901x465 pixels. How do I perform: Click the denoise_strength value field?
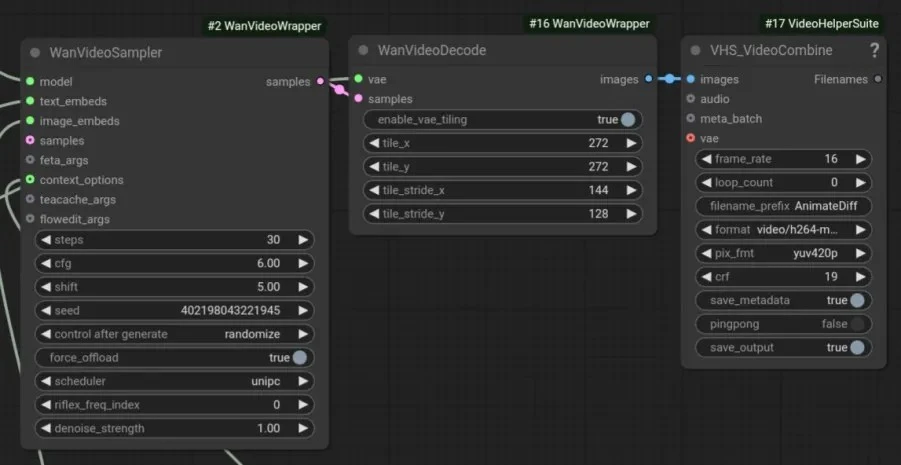[x=175, y=428]
